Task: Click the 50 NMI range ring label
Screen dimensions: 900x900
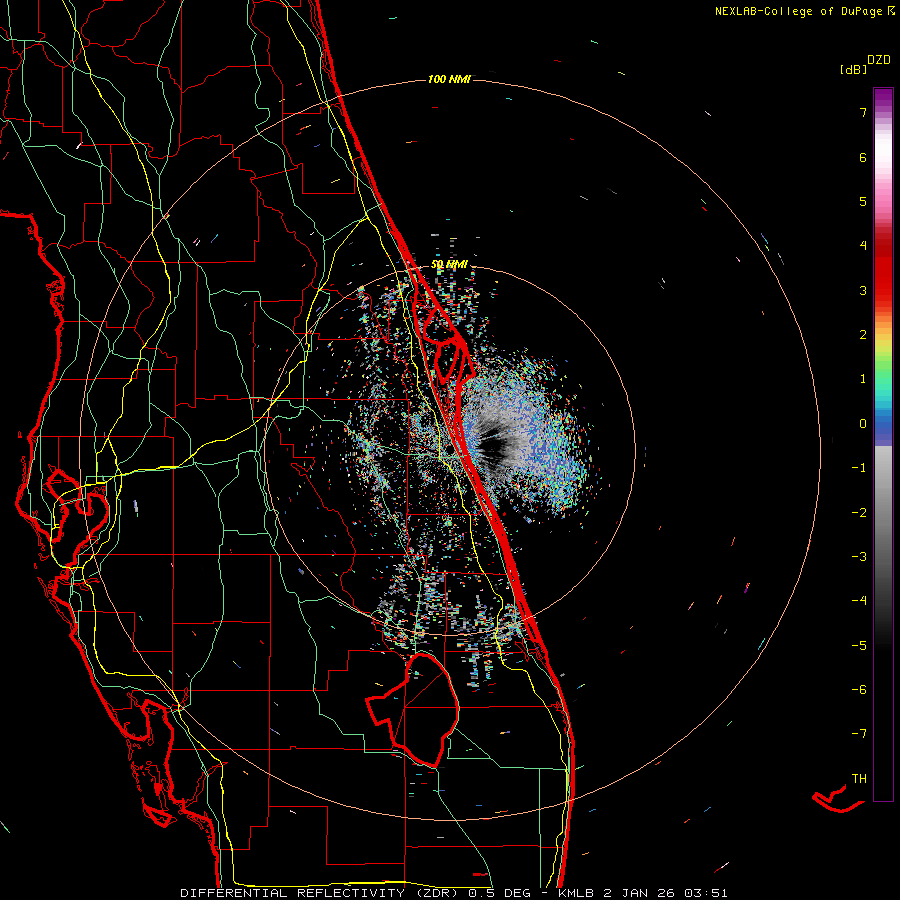Action: click(449, 265)
